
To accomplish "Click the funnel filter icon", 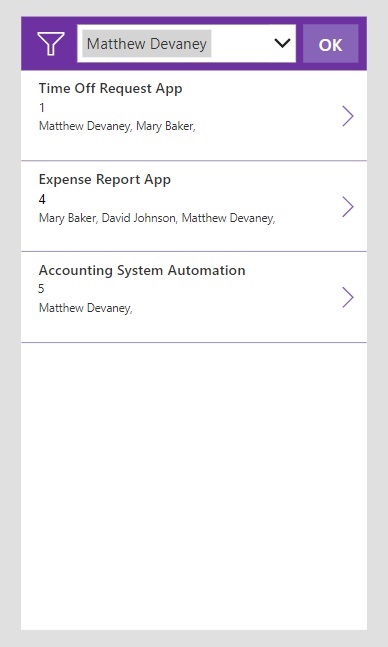I will [x=51, y=43].
